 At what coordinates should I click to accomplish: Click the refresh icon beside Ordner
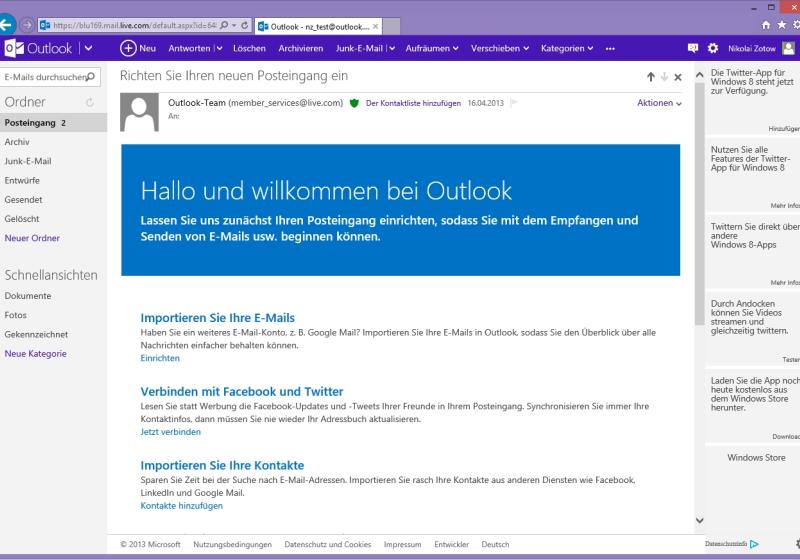(x=90, y=103)
